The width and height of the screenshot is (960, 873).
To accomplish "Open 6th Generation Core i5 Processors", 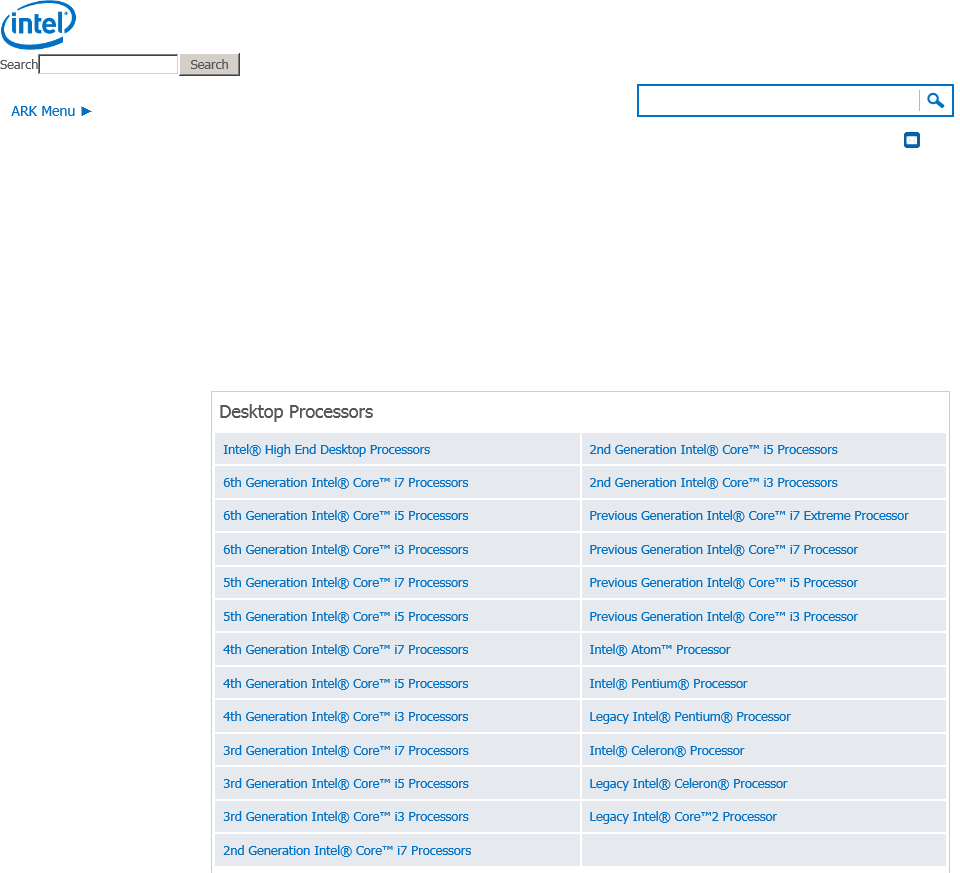I will click(345, 515).
